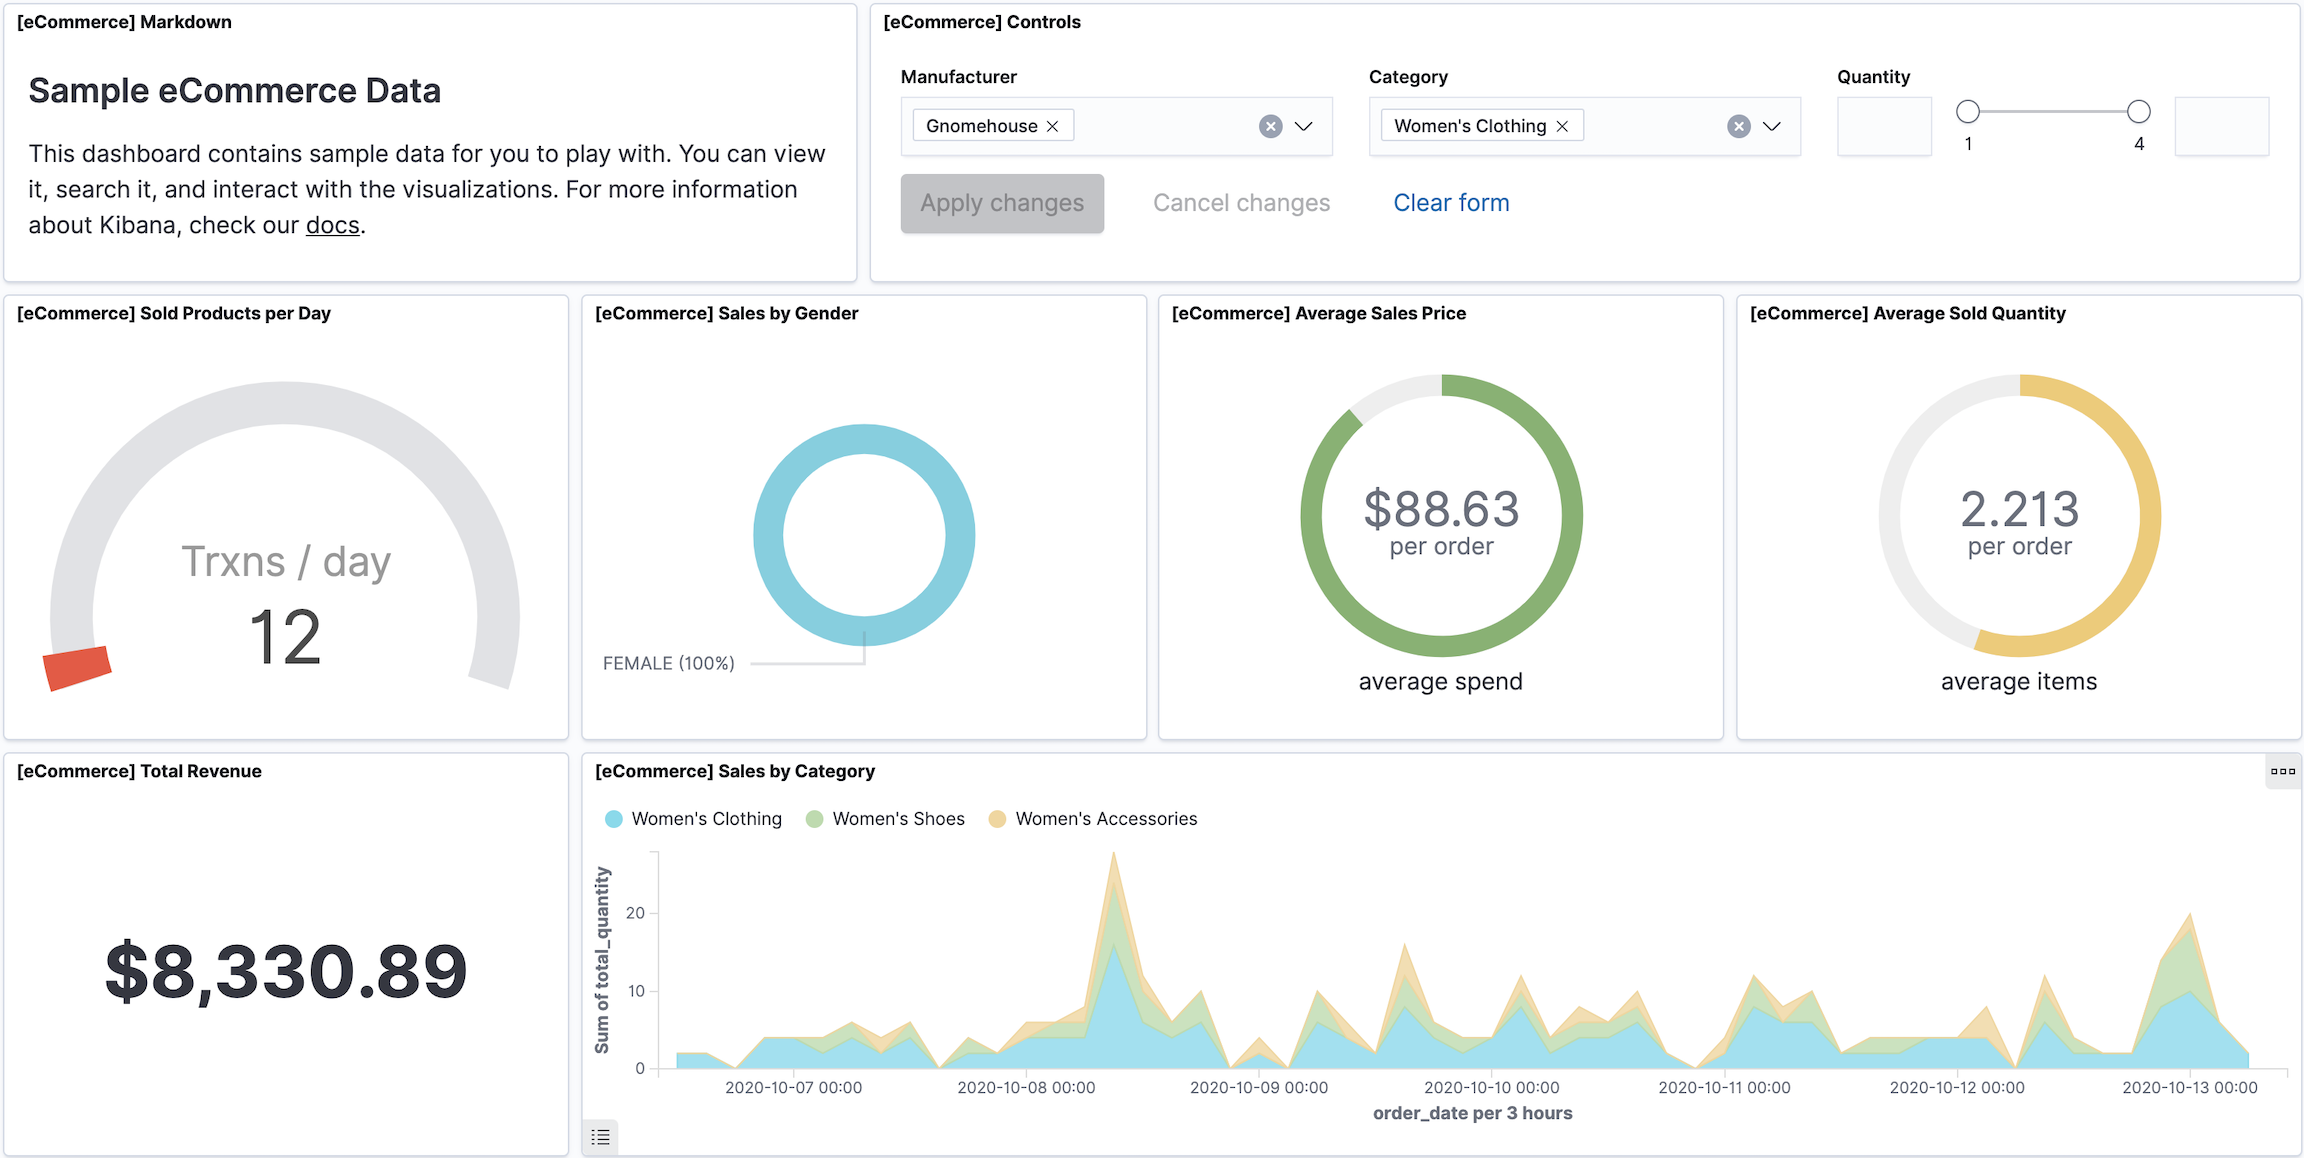This screenshot has height=1158, width=2304.
Task: Focus the Quantity minimum input field
Action: [x=1884, y=126]
